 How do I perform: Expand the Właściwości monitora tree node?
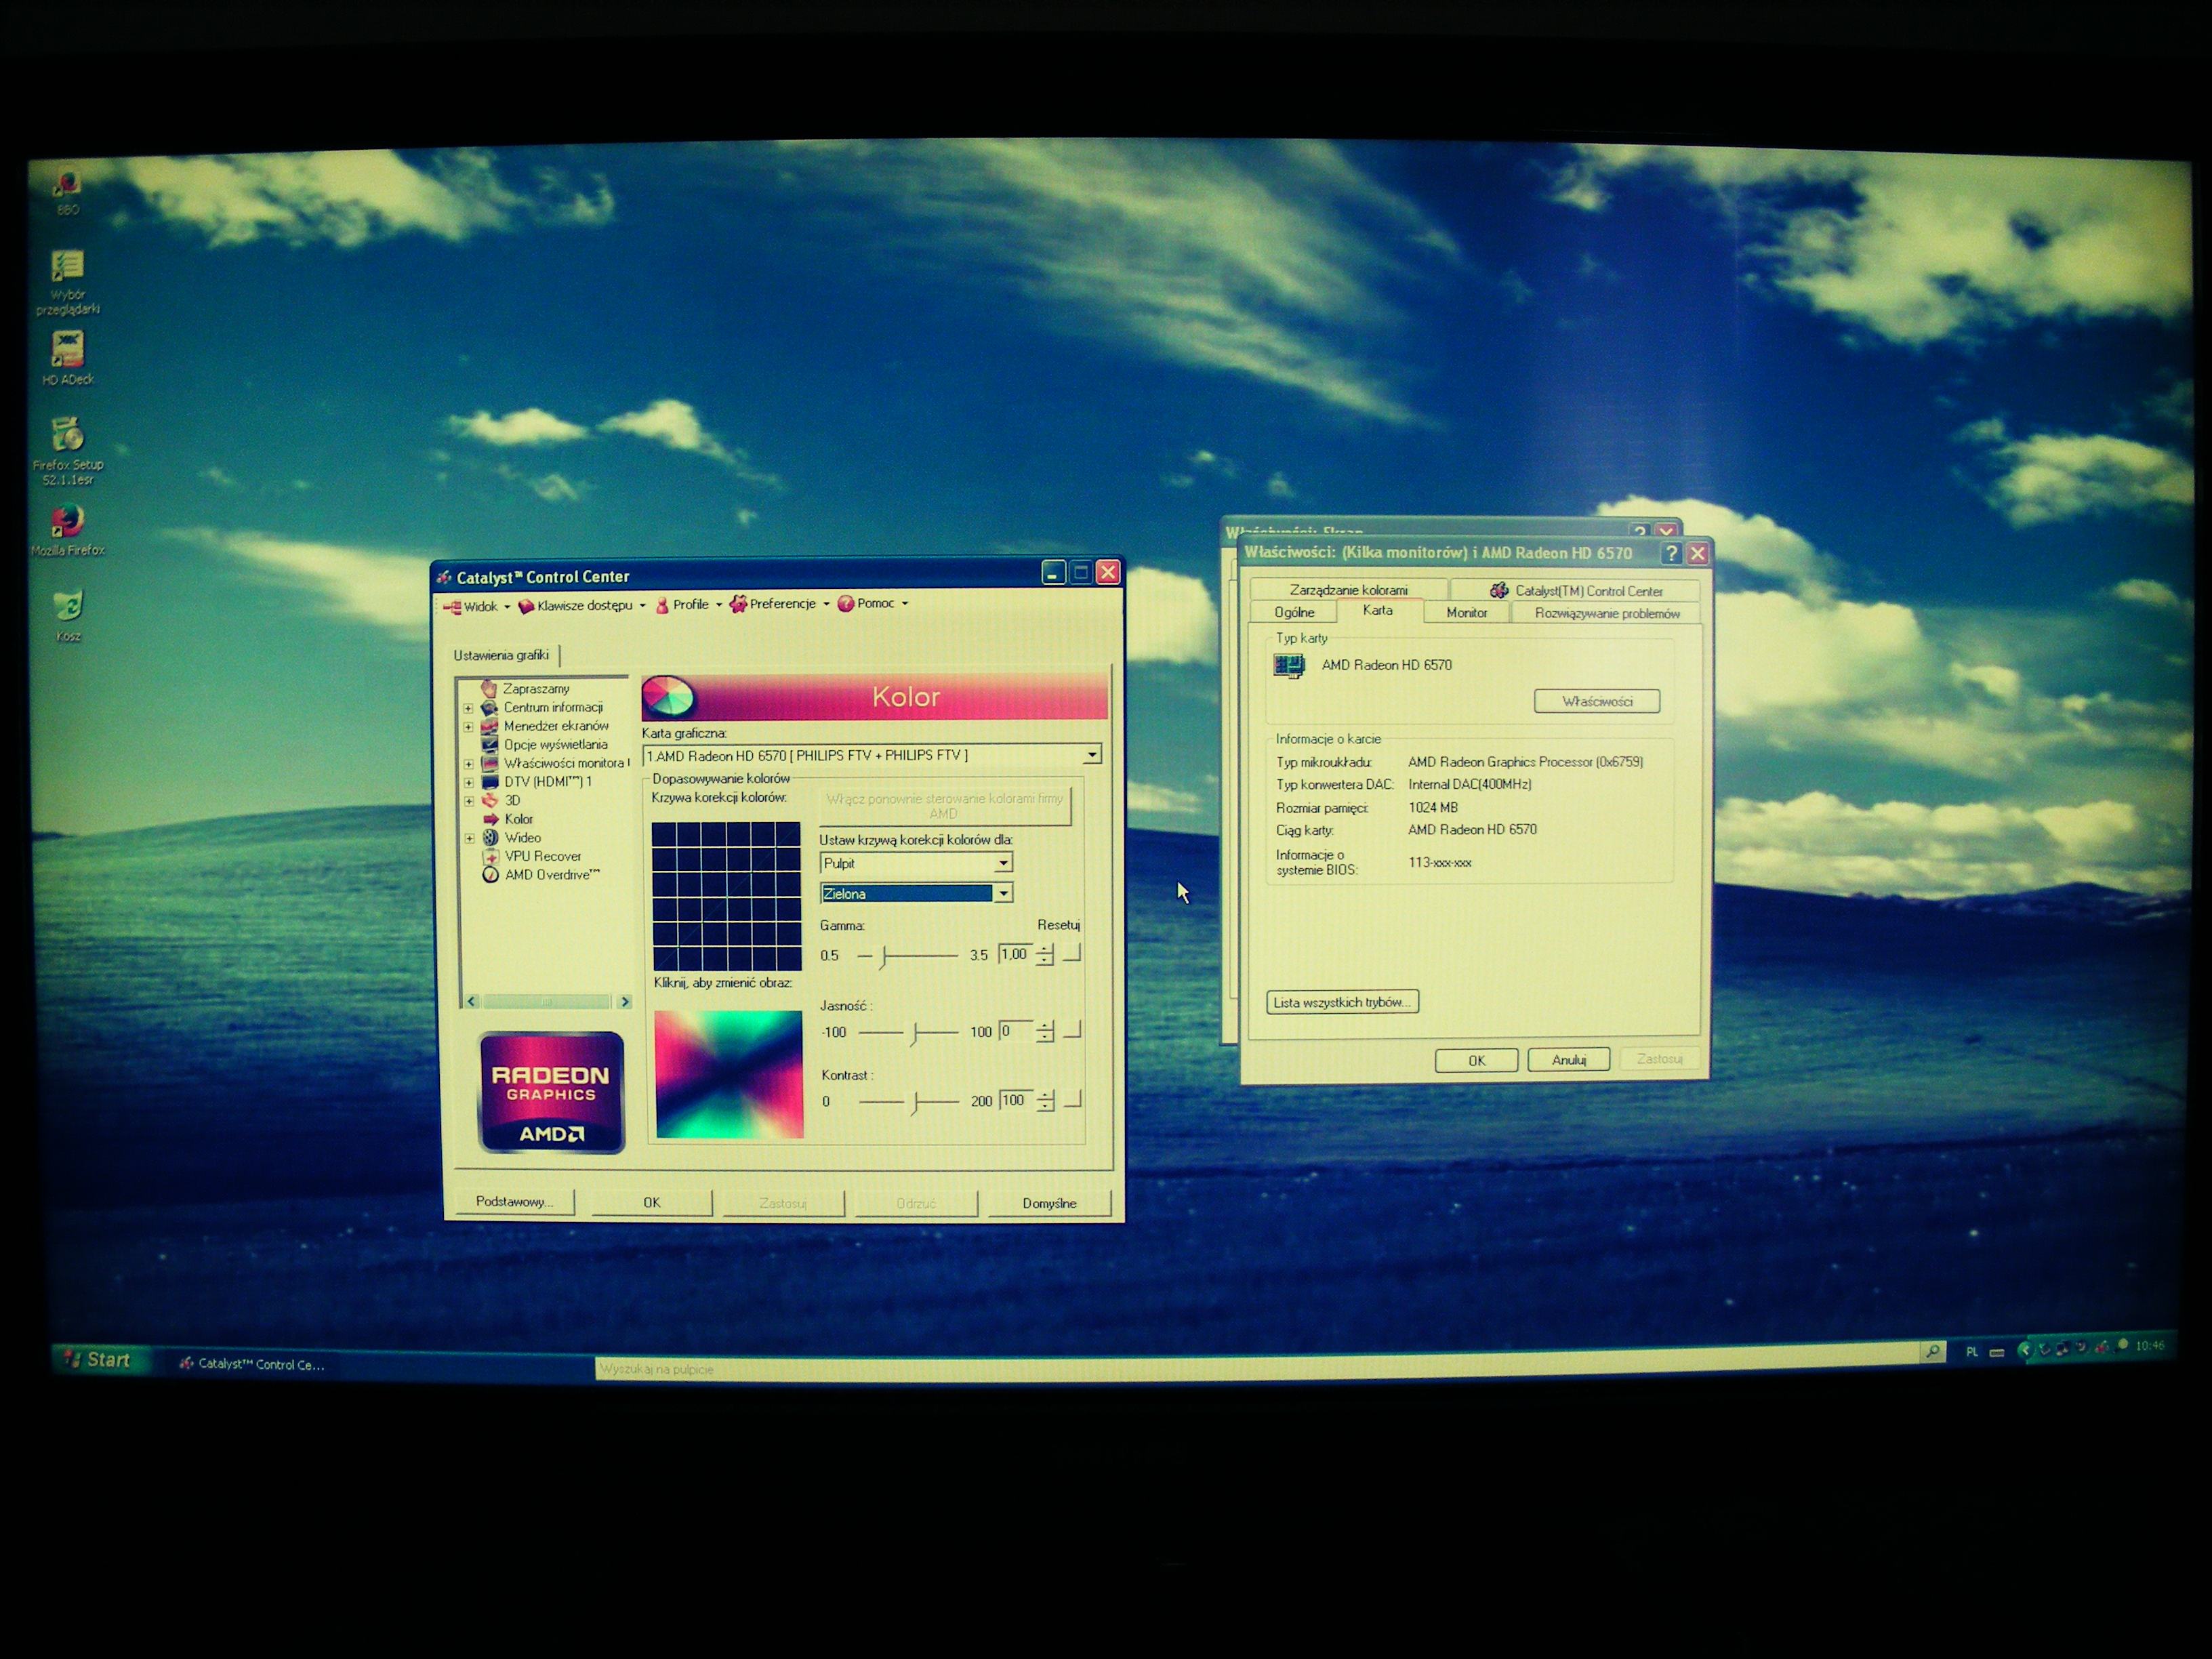468,764
